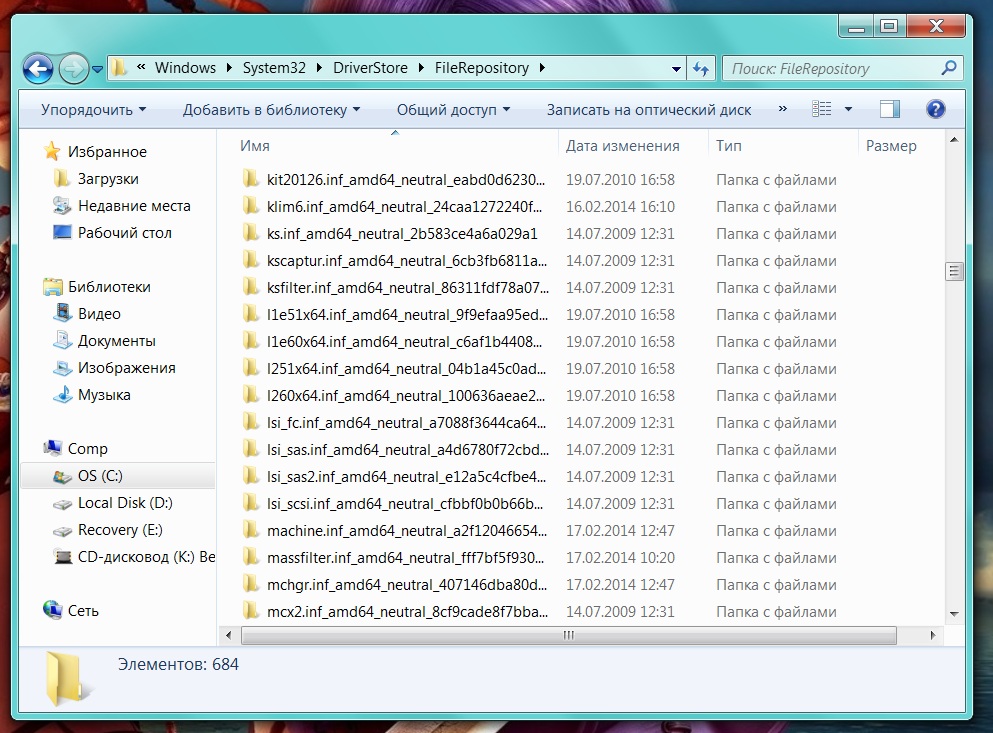Click the Windows breadcrumb segment
Viewport: 993px width, 733px height.
tap(185, 68)
